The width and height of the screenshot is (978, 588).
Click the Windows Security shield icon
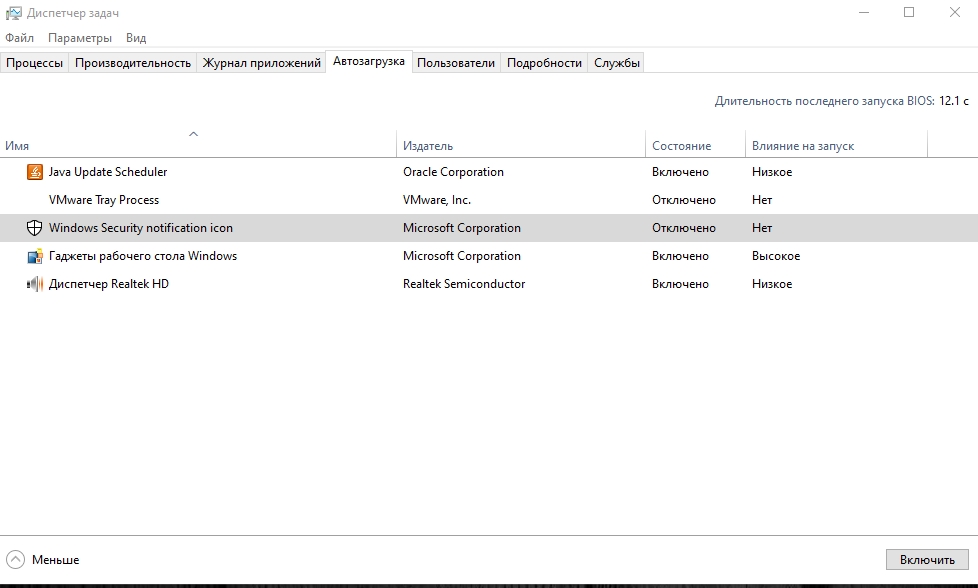(35, 228)
